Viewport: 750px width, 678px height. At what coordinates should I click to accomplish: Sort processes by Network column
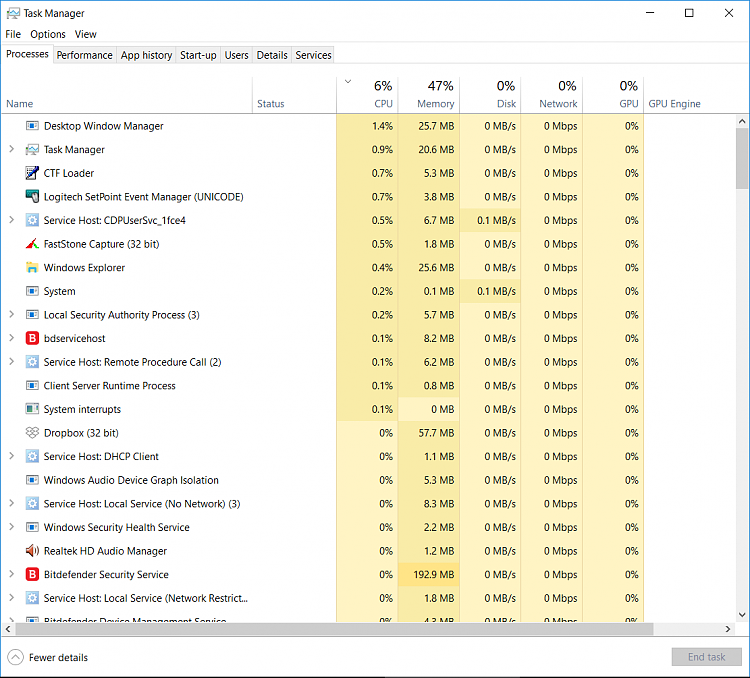(551, 95)
